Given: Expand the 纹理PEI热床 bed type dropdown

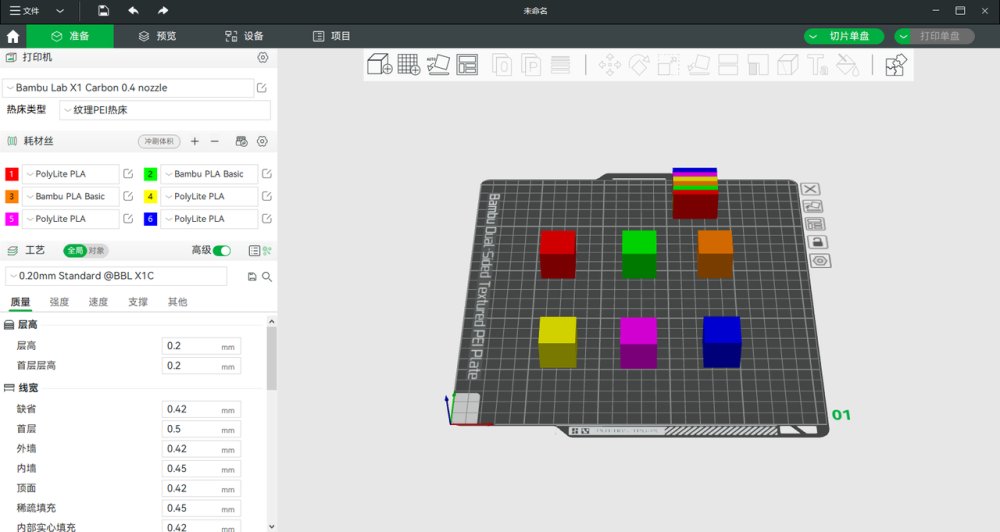Looking at the screenshot, I should point(156,109).
